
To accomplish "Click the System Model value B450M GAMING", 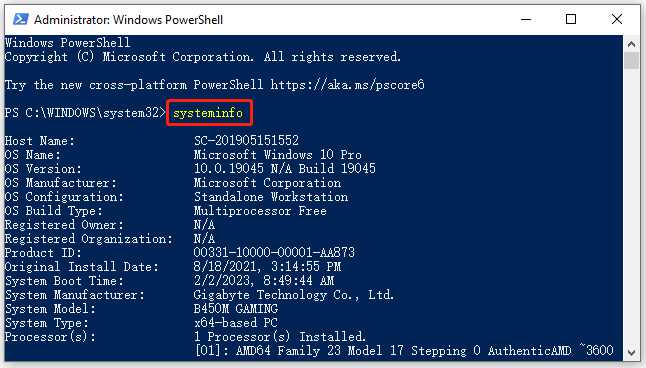I will [236, 309].
